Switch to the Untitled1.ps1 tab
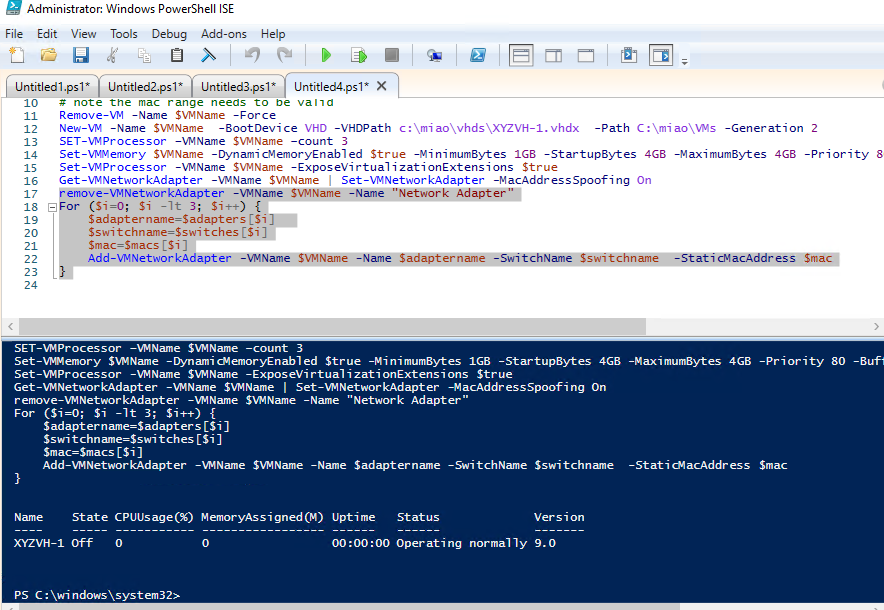Image resolution: width=884 pixels, height=610 pixels. tap(52, 87)
